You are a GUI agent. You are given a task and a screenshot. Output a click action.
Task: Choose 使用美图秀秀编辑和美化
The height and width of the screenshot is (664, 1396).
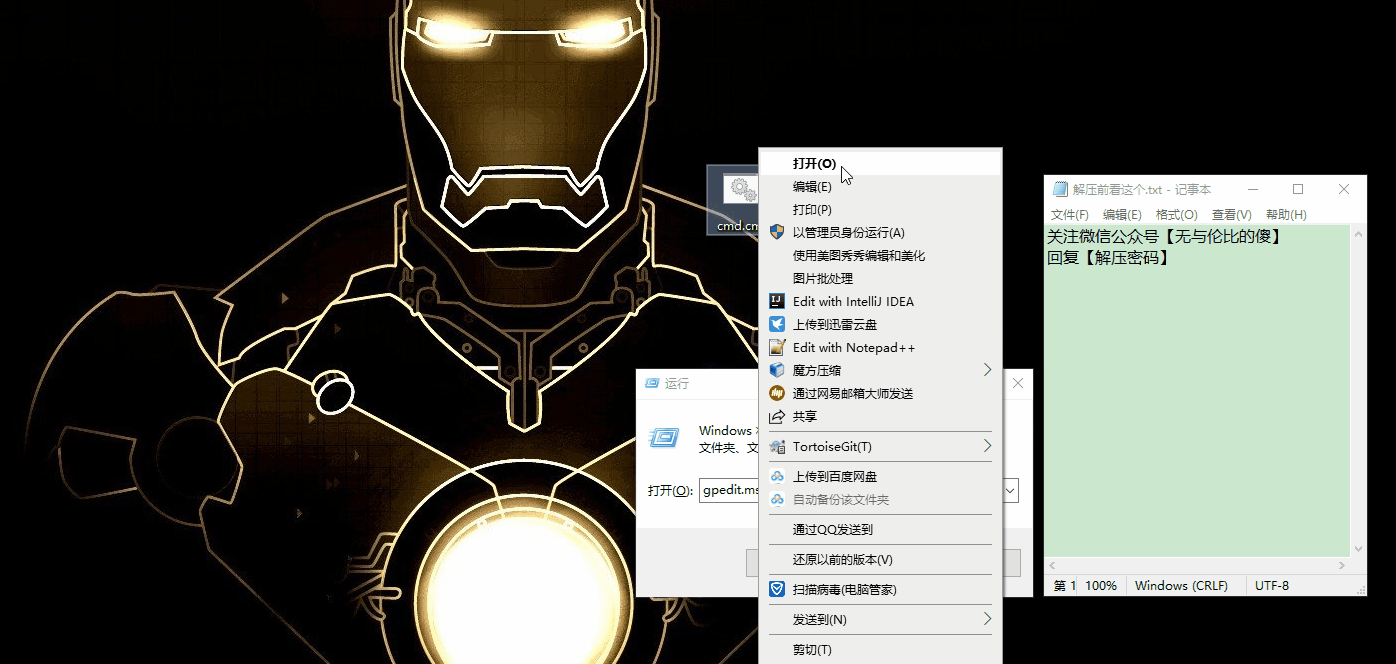(x=881, y=256)
